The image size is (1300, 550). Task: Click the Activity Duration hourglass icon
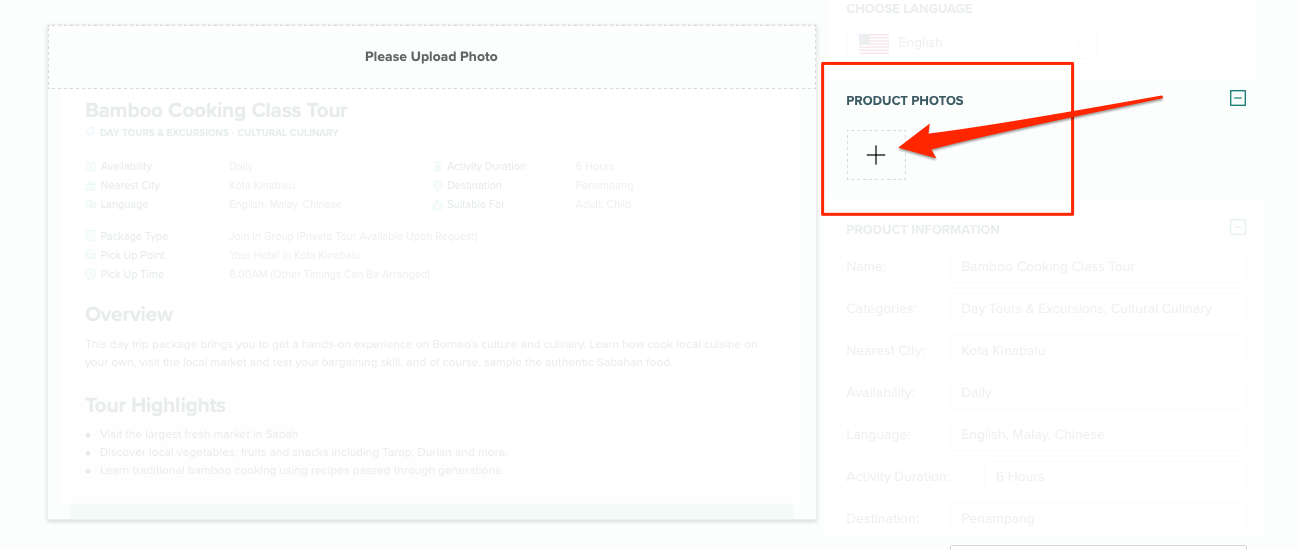tap(437, 167)
